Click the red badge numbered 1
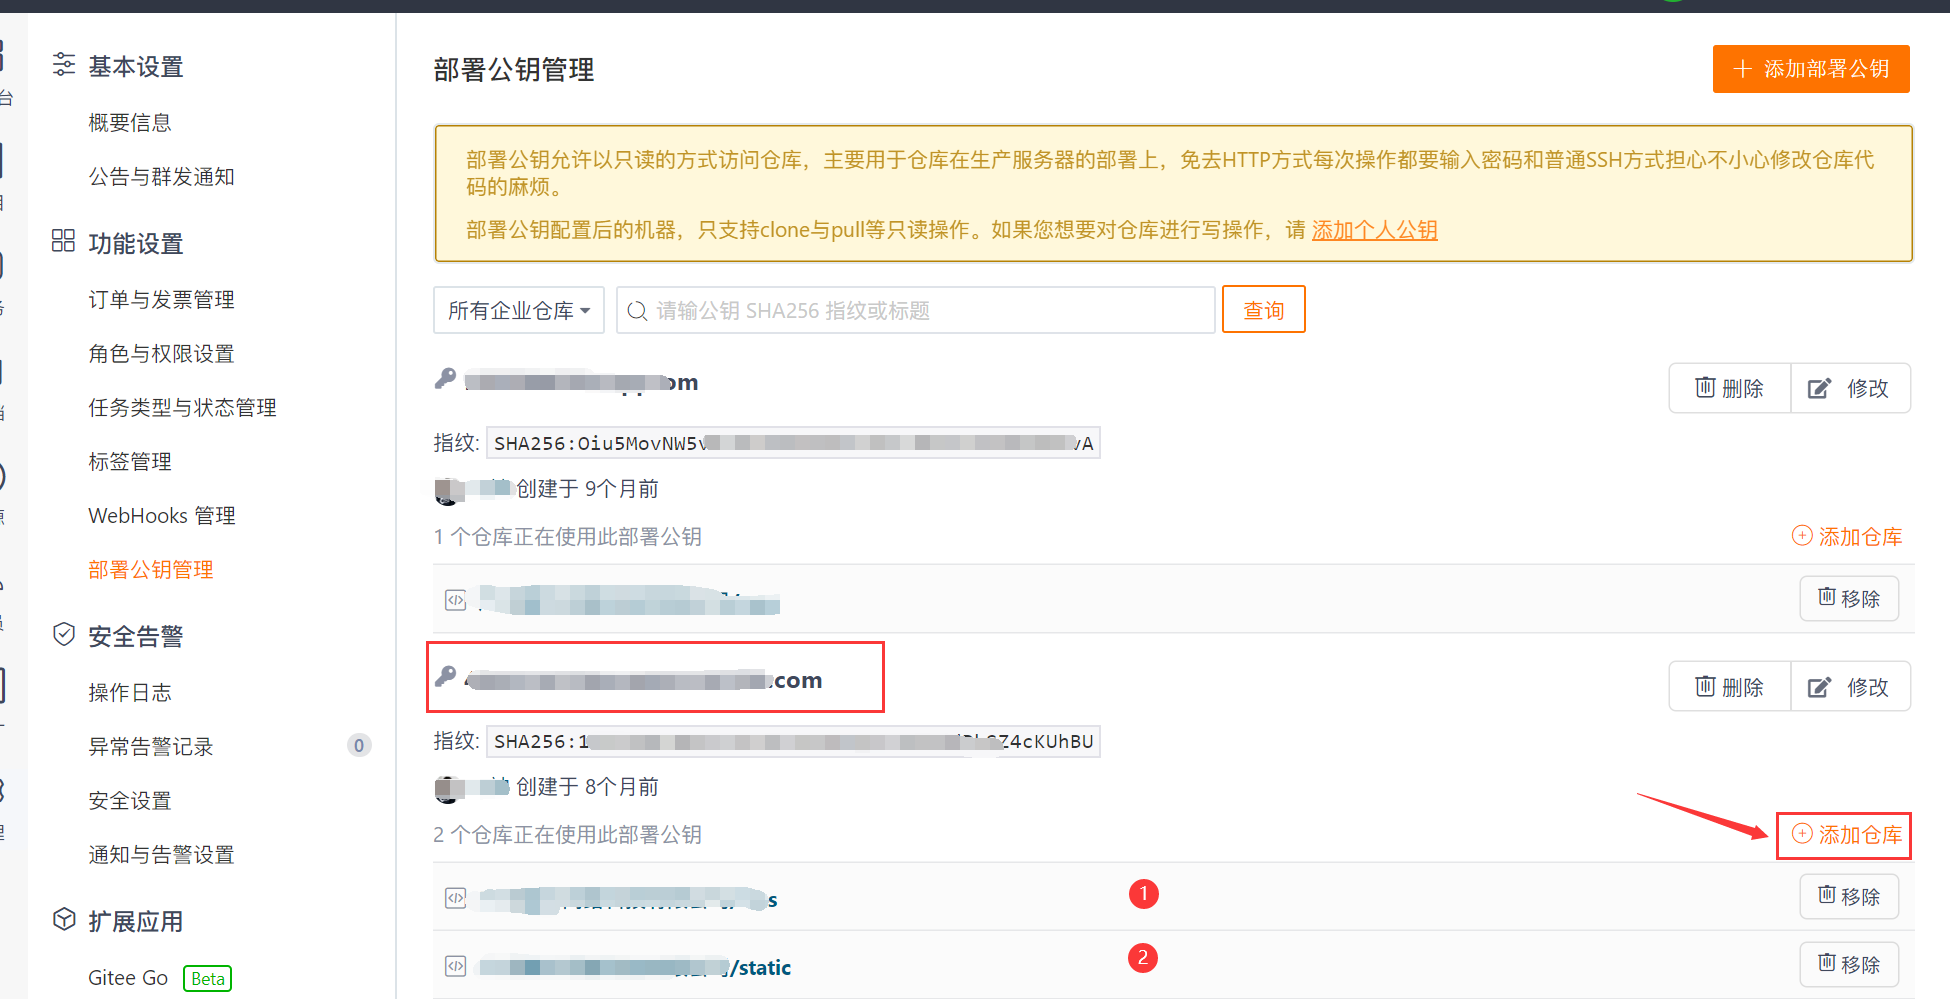Image resolution: width=1950 pixels, height=999 pixels. pyautogui.click(x=1143, y=893)
